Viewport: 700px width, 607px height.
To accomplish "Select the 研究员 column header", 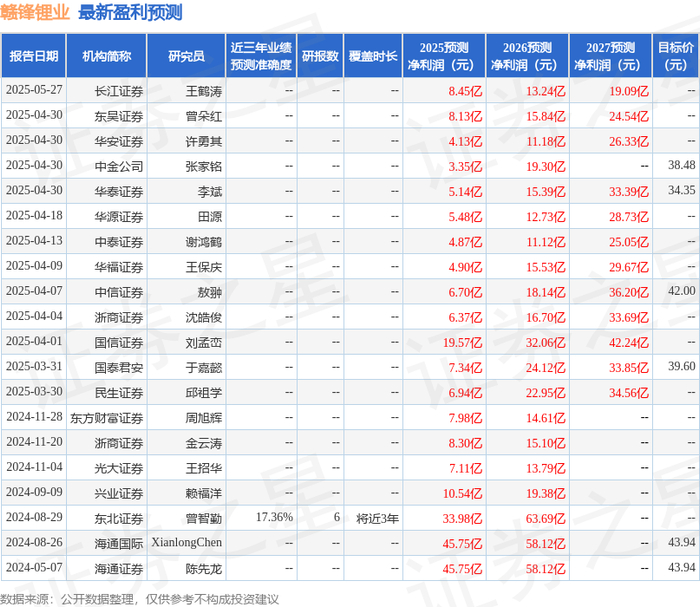I will (186, 56).
